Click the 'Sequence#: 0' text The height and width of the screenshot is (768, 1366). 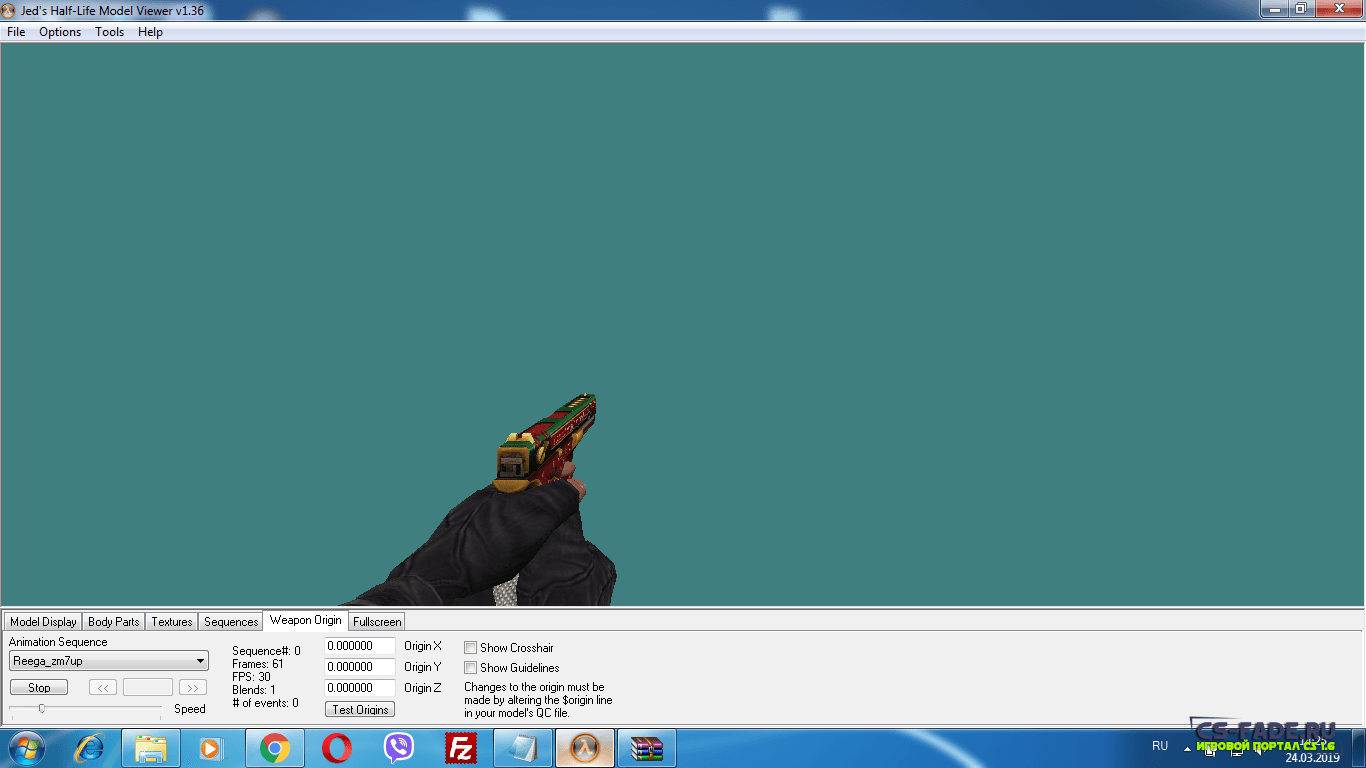266,651
